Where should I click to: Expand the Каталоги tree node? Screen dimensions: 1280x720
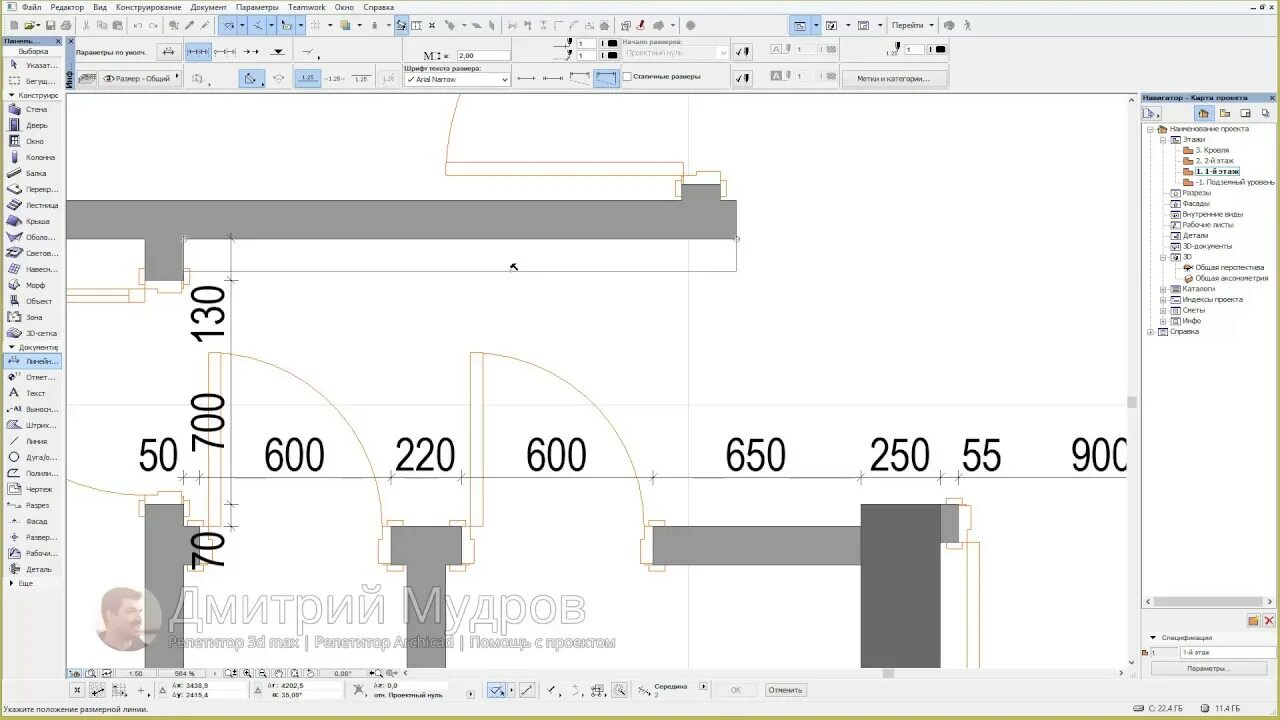[x=1163, y=289]
